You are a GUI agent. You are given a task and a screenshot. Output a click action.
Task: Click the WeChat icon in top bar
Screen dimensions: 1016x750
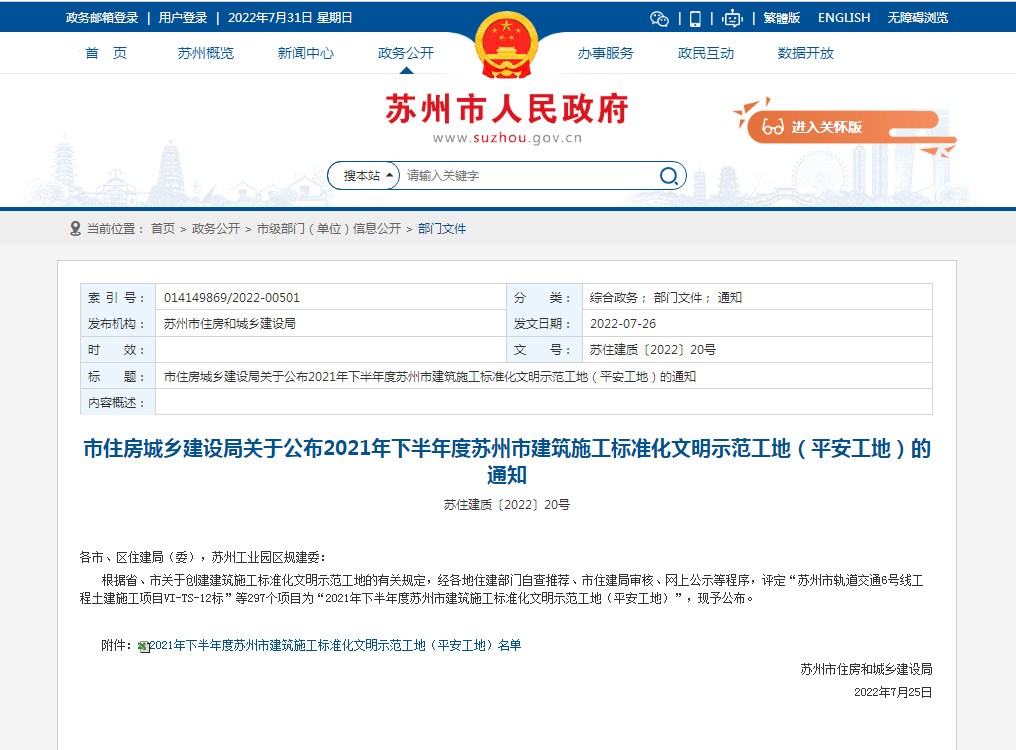659,18
